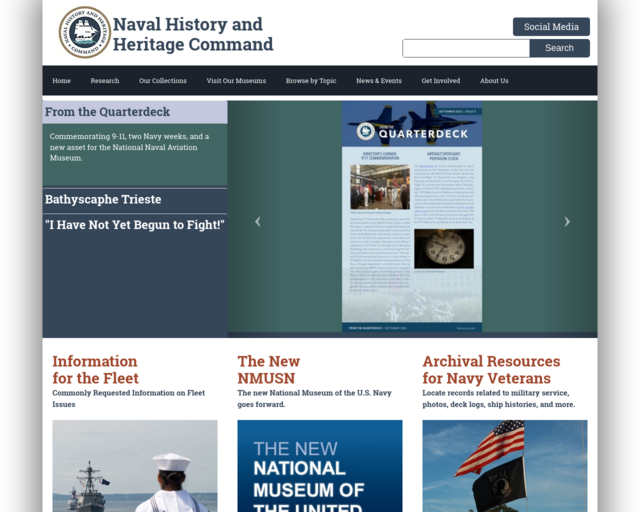Open the Social Media button
The height and width of the screenshot is (512, 640).
tap(551, 27)
